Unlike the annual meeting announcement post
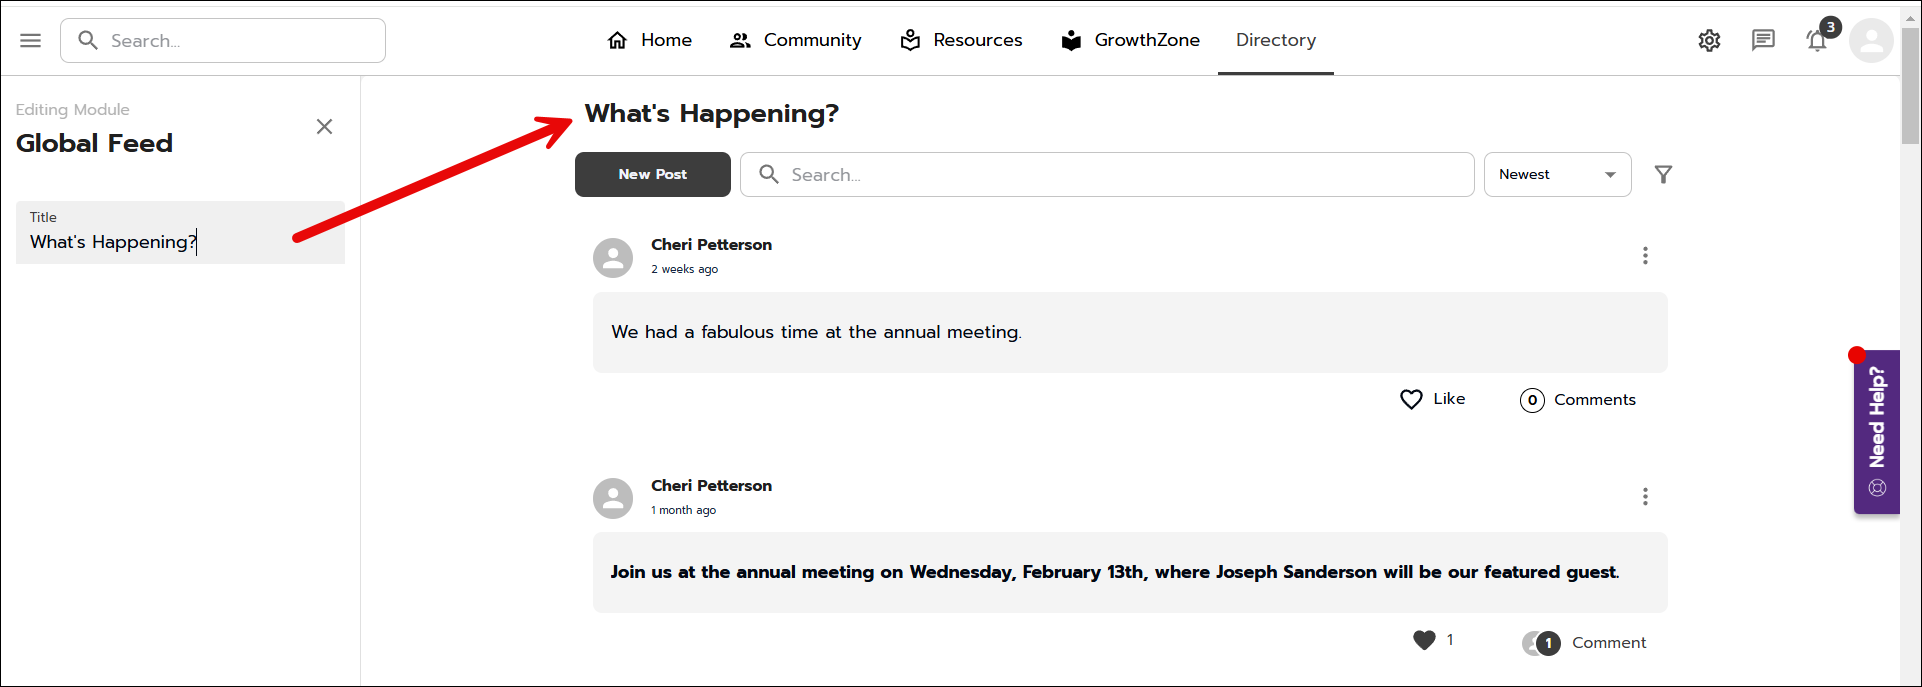Screen dimensions: 1922x687 click(x=1424, y=640)
